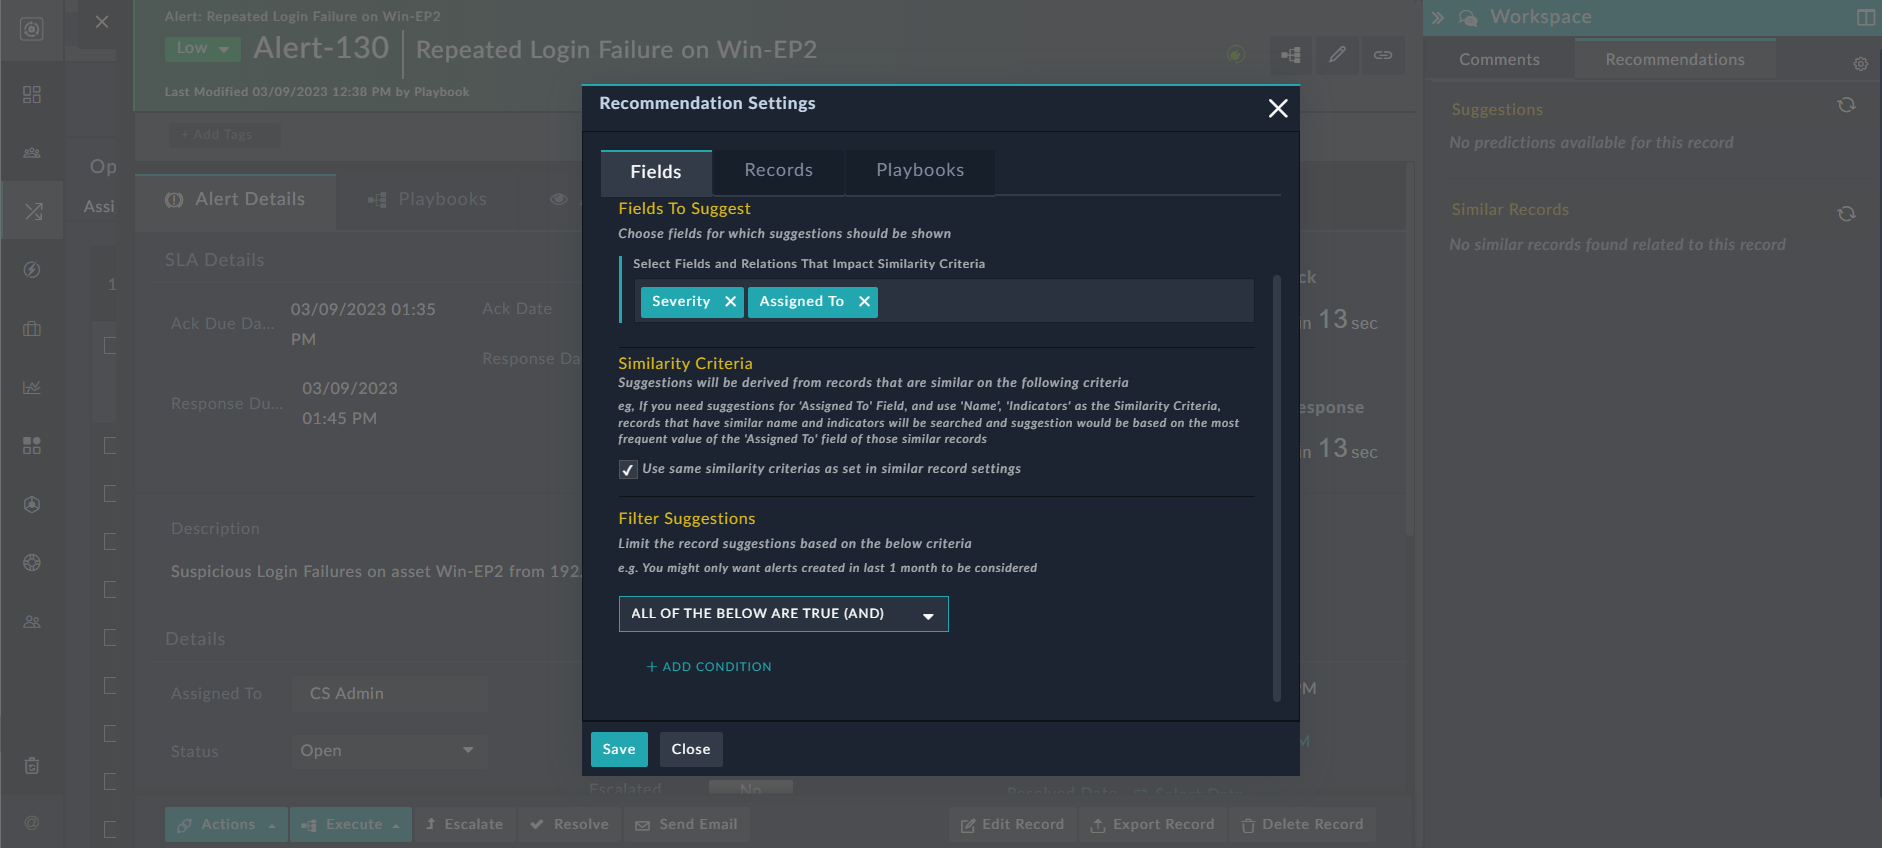The height and width of the screenshot is (848, 1882).
Task: Open the Playbooks tab of the alert
Action: click(x=427, y=200)
